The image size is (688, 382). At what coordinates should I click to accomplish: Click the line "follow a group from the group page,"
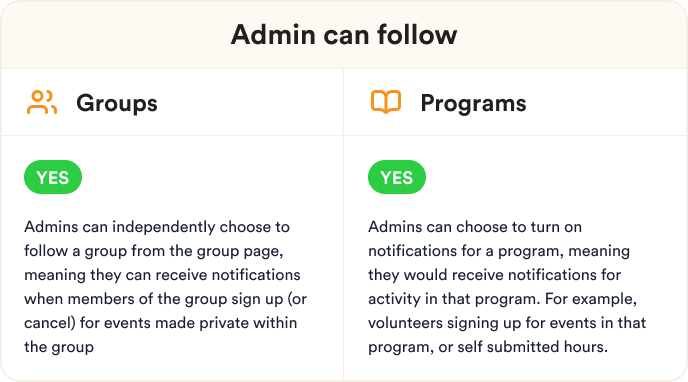(154, 251)
